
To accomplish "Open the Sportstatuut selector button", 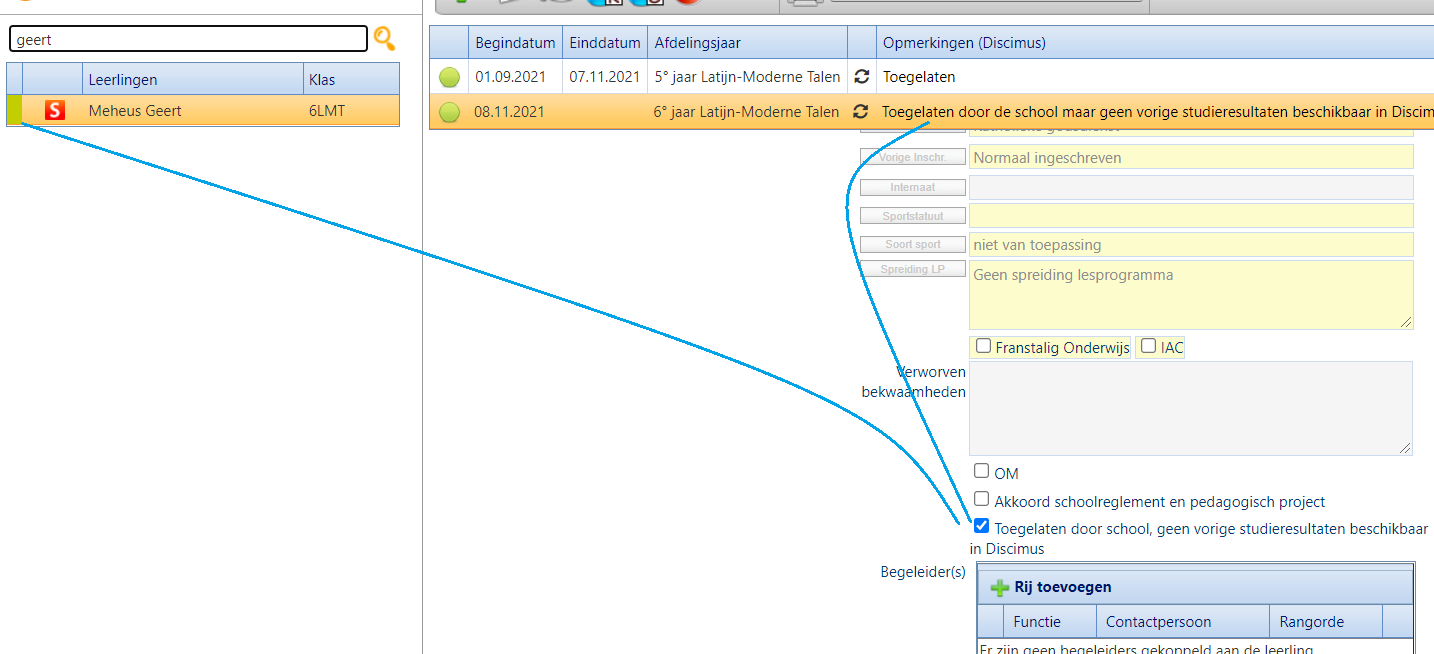I will tap(912, 216).
